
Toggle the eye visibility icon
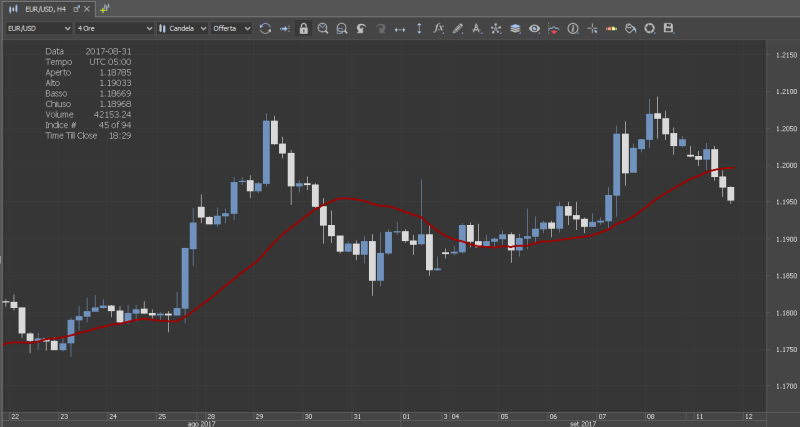[534, 28]
